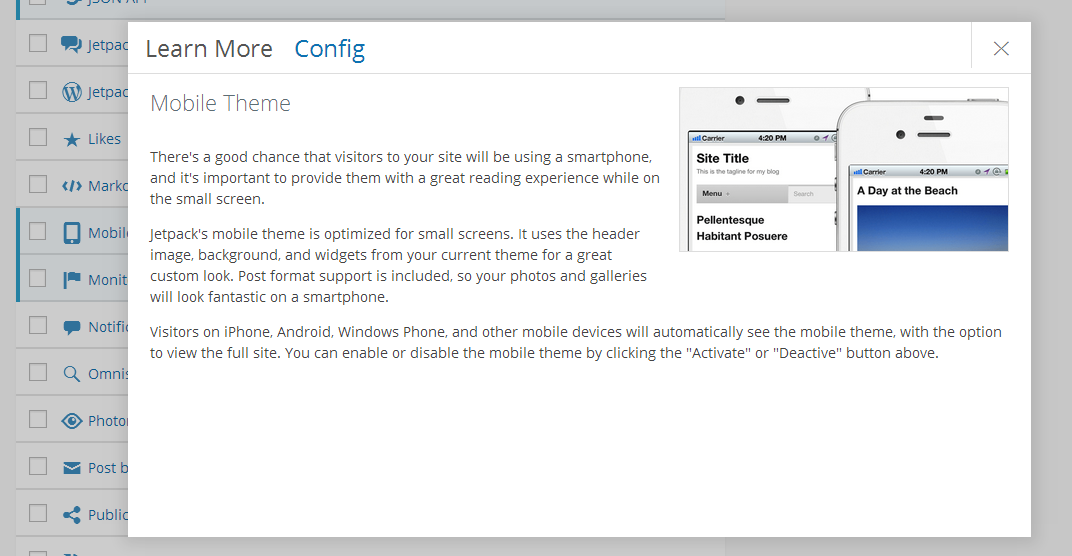Click the mobile theme preview screenshot
The width and height of the screenshot is (1072, 556).
coord(843,169)
